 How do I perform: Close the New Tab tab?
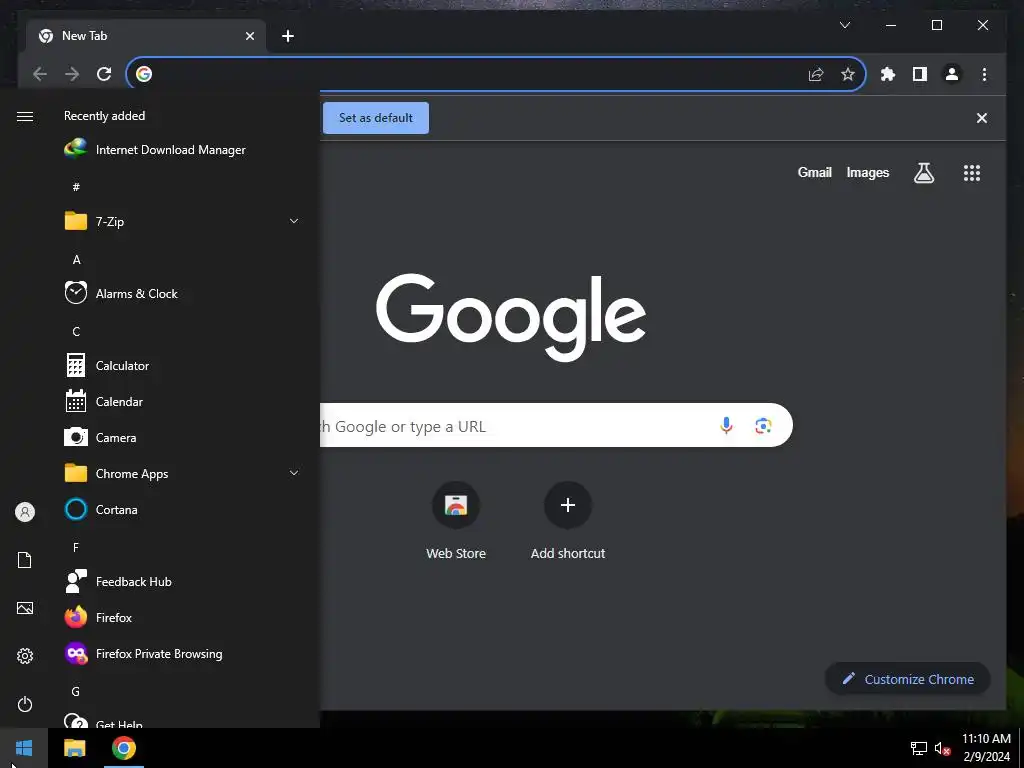(x=249, y=36)
